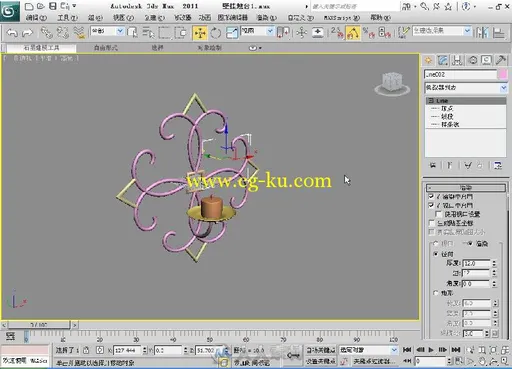Viewport: 512px width, 369px height.
Task: Open the Select by Name list
Action: coord(148,33)
